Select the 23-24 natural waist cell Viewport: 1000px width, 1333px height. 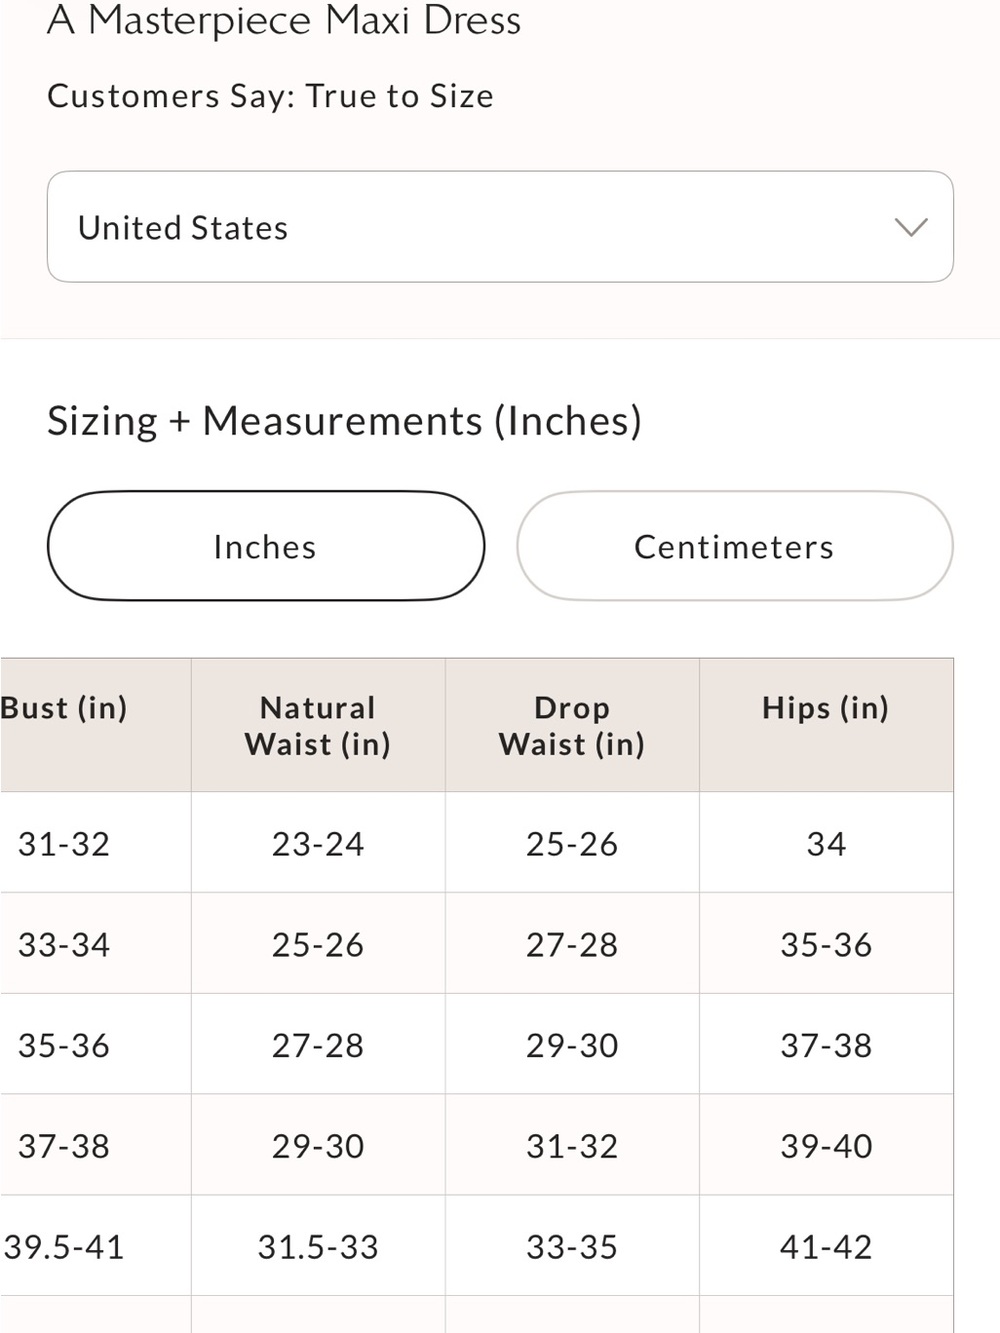(x=318, y=843)
